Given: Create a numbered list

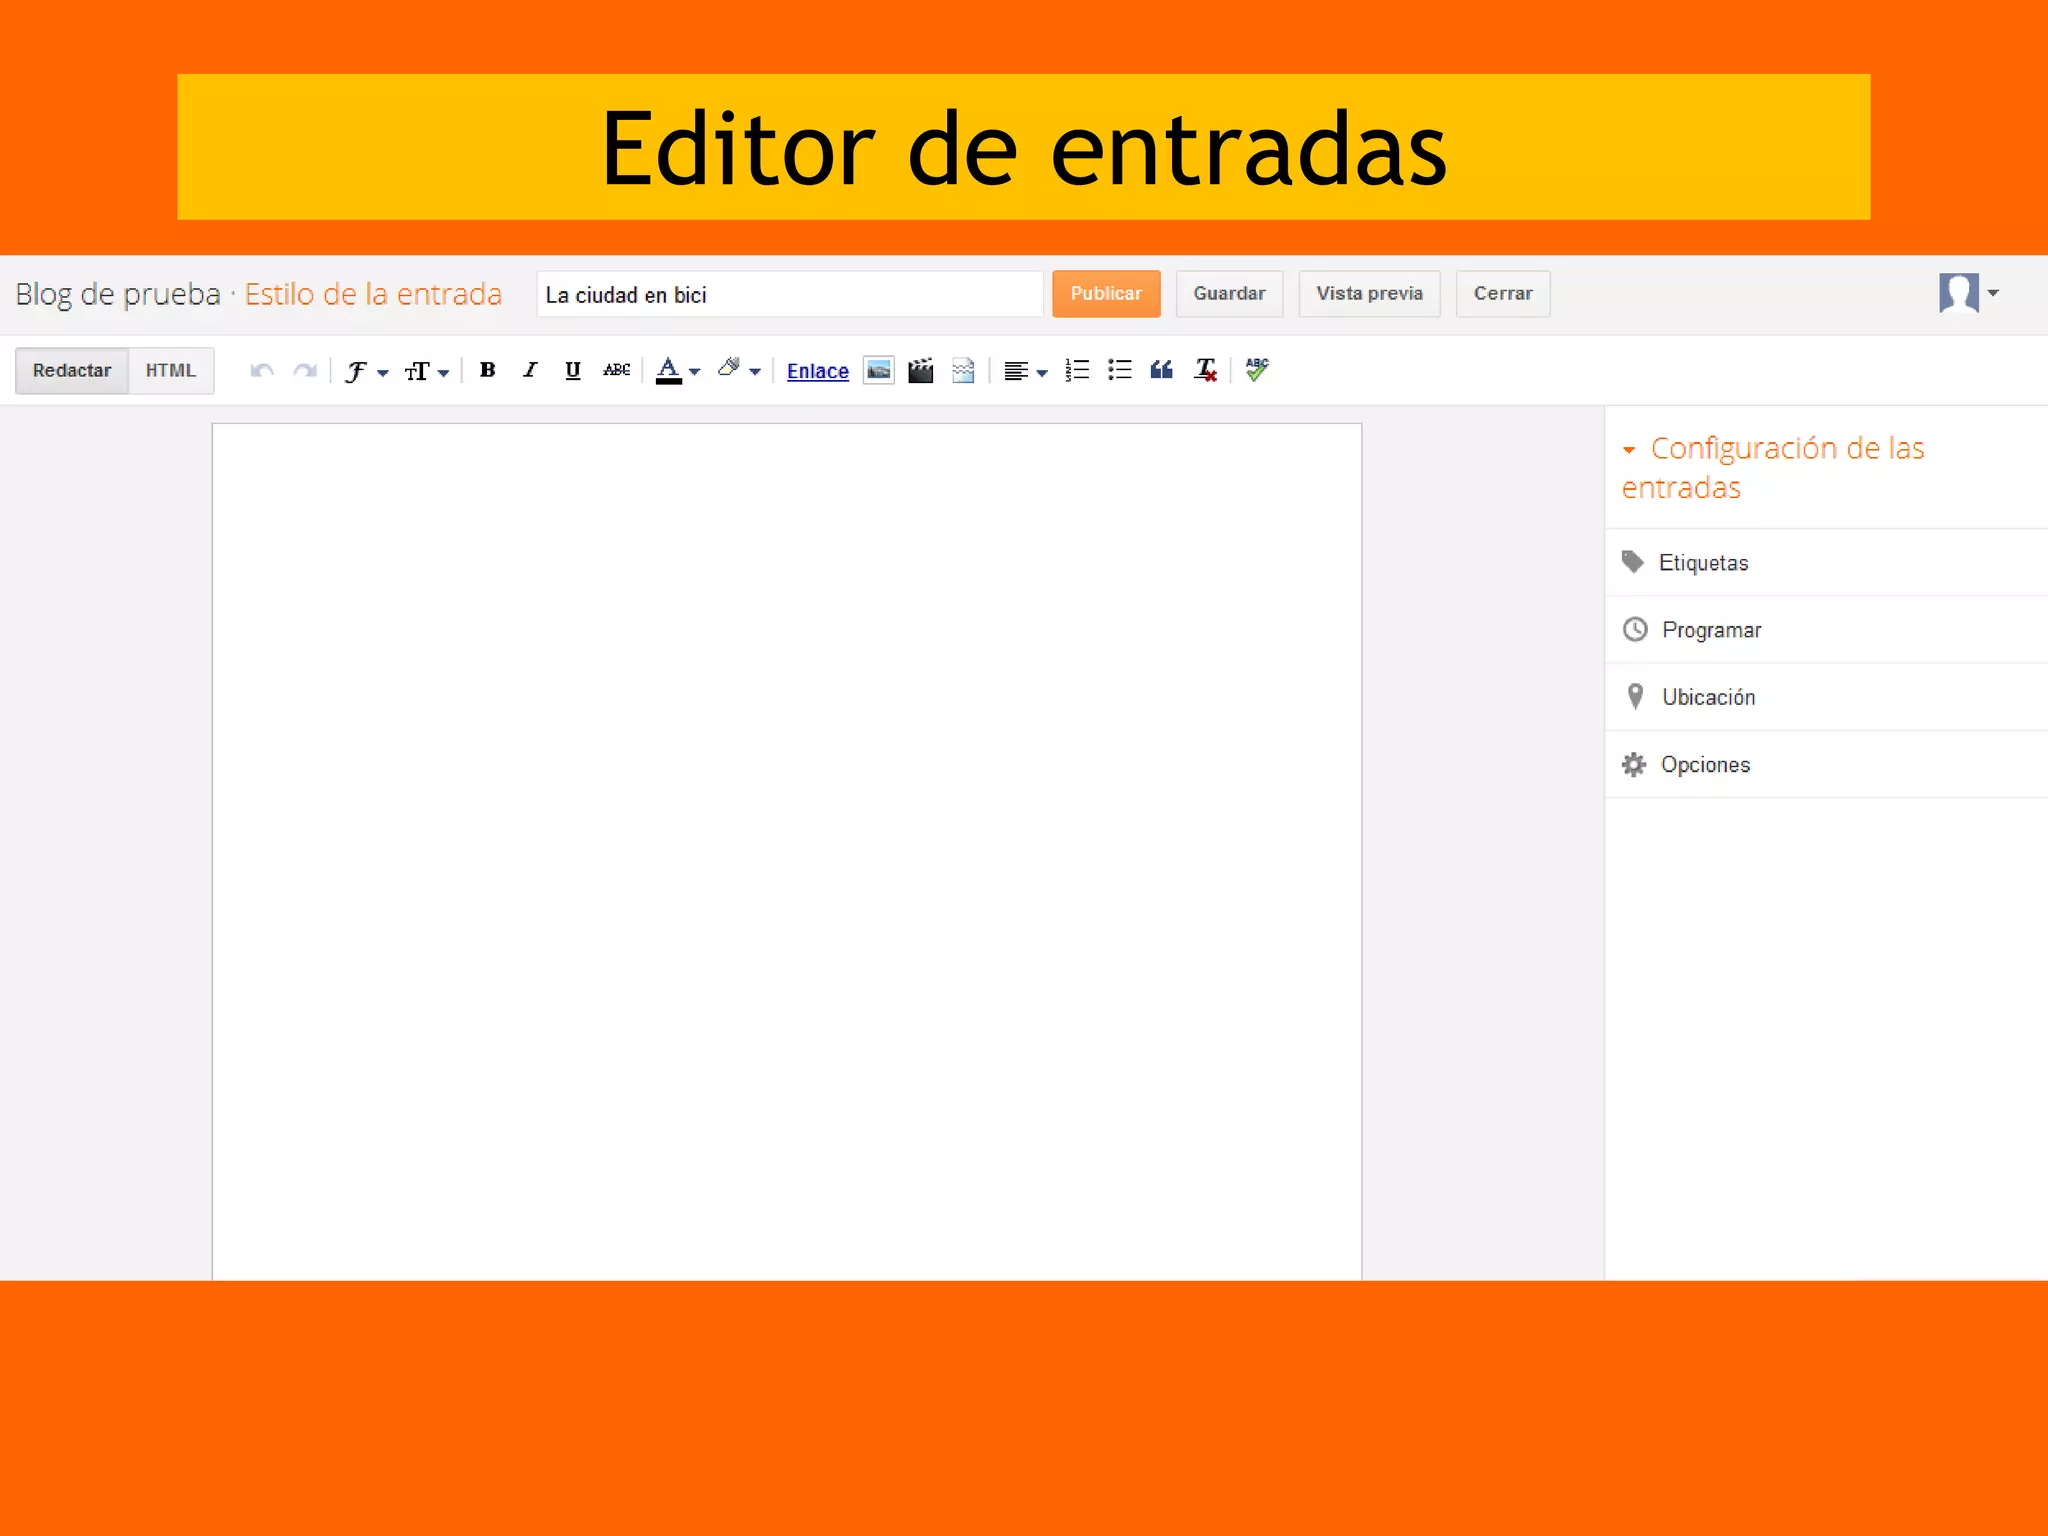Looking at the screenshot, I should 1077,370.
